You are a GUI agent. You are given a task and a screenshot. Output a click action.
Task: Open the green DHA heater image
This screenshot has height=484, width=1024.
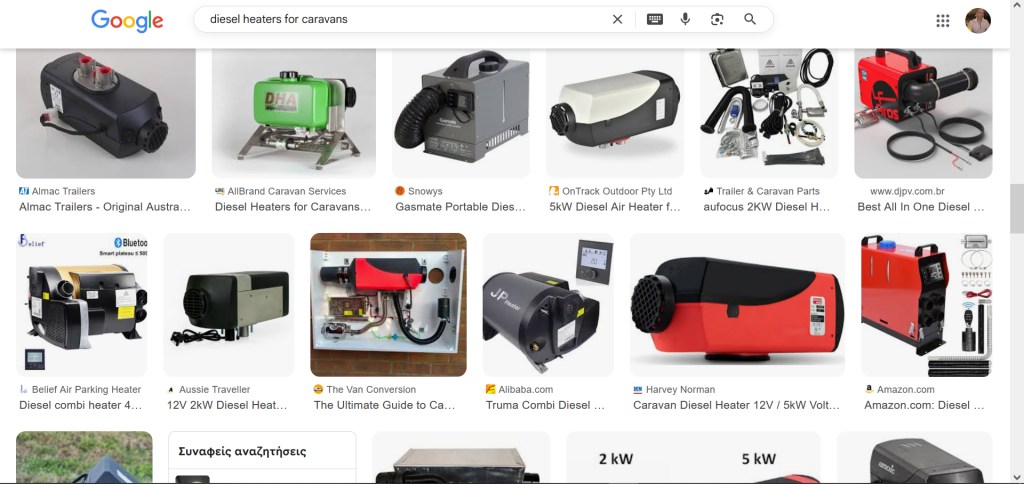293,112
